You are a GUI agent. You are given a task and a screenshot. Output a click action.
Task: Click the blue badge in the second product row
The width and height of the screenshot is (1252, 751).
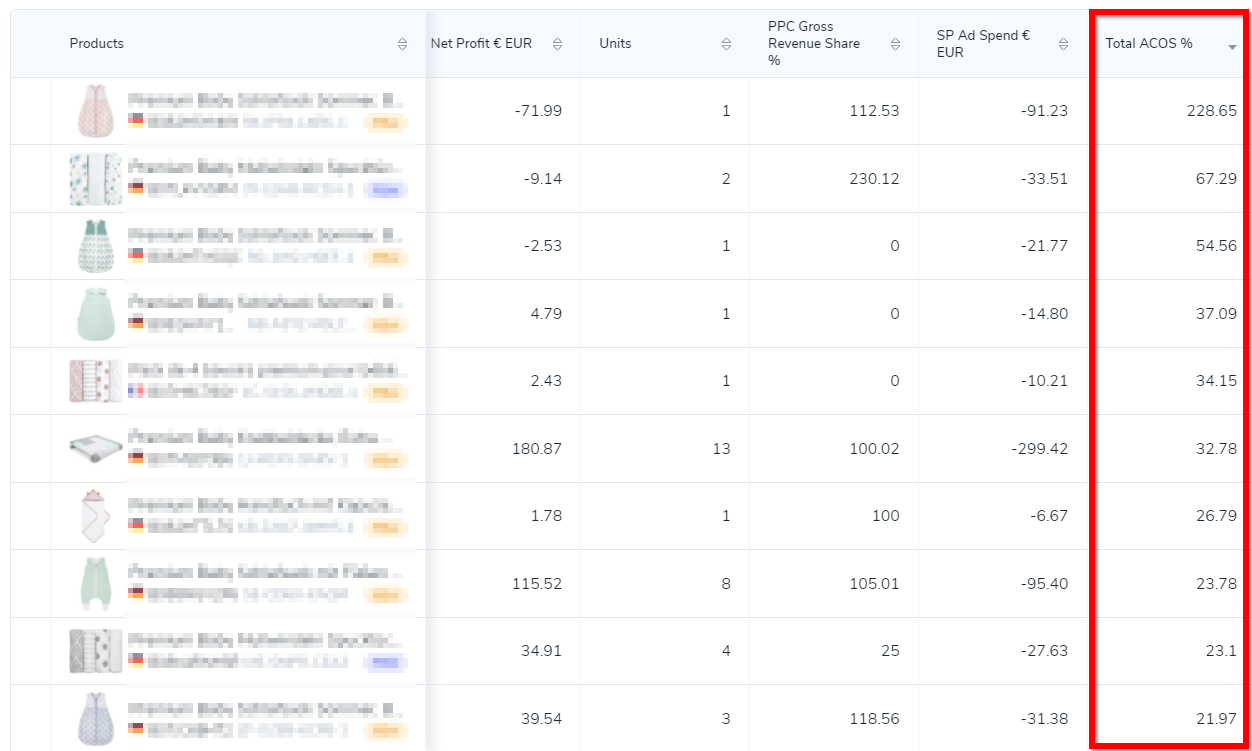click(x=385, y=189)
